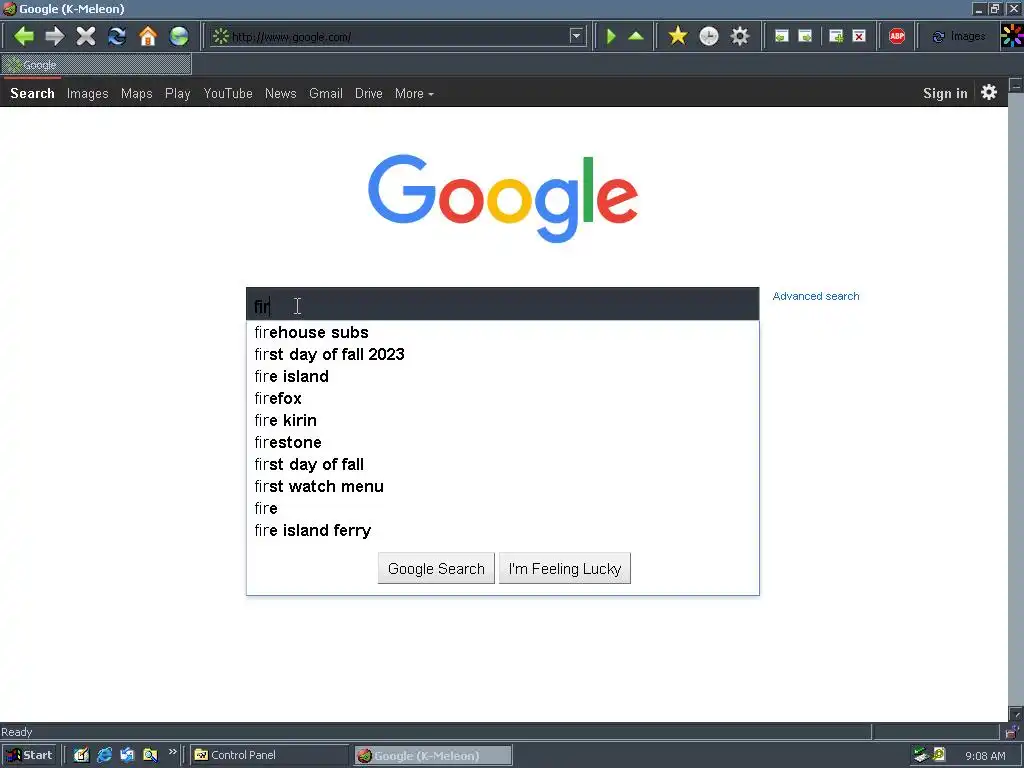This screenshot has width=1024, height=768.
Task: Expand the More menu in Google bar
Action: point(414,93)
